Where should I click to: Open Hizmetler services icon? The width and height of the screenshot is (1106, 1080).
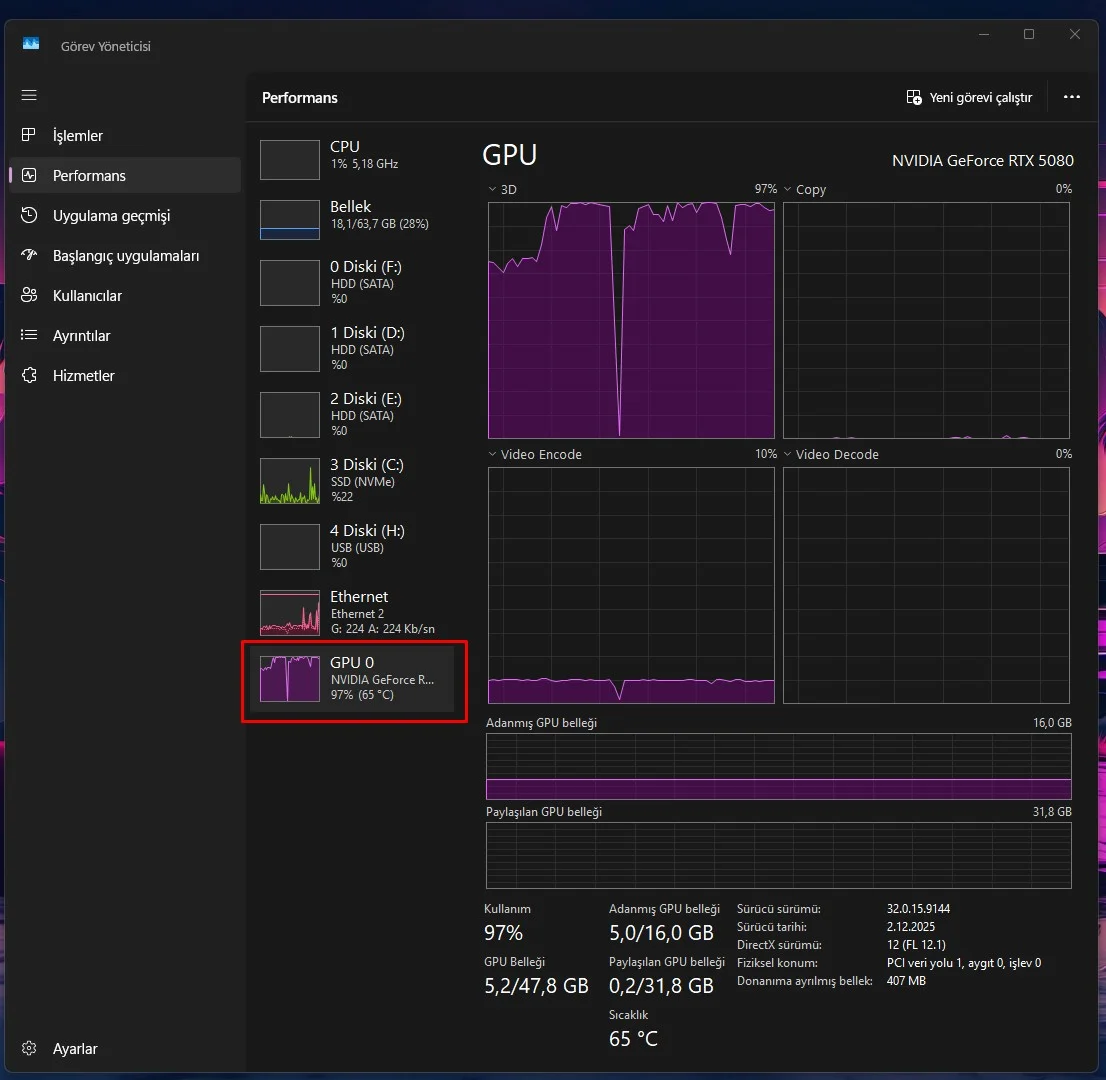coord(29,376)
